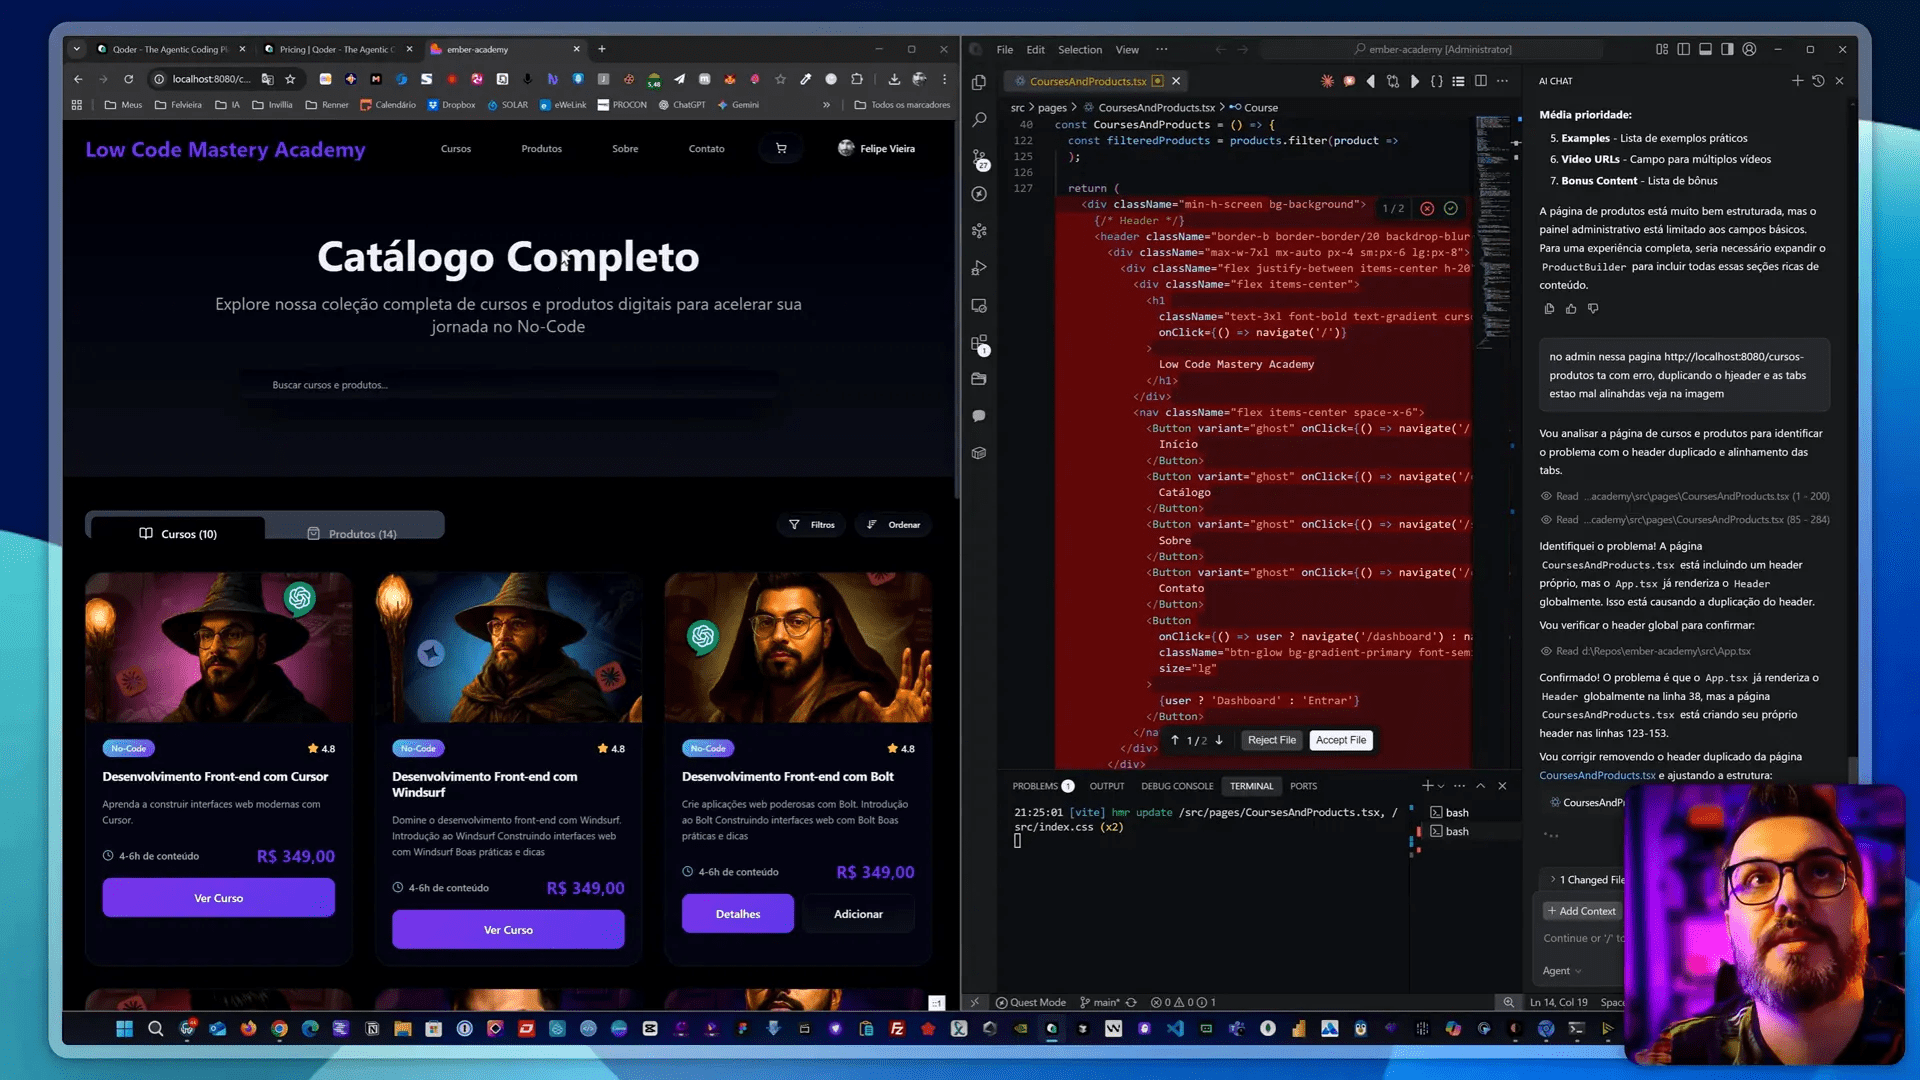Open the Ordenar sort menu
Image resolution: width=1920 pixels, height=1080 pixels.
pos(893,525)
